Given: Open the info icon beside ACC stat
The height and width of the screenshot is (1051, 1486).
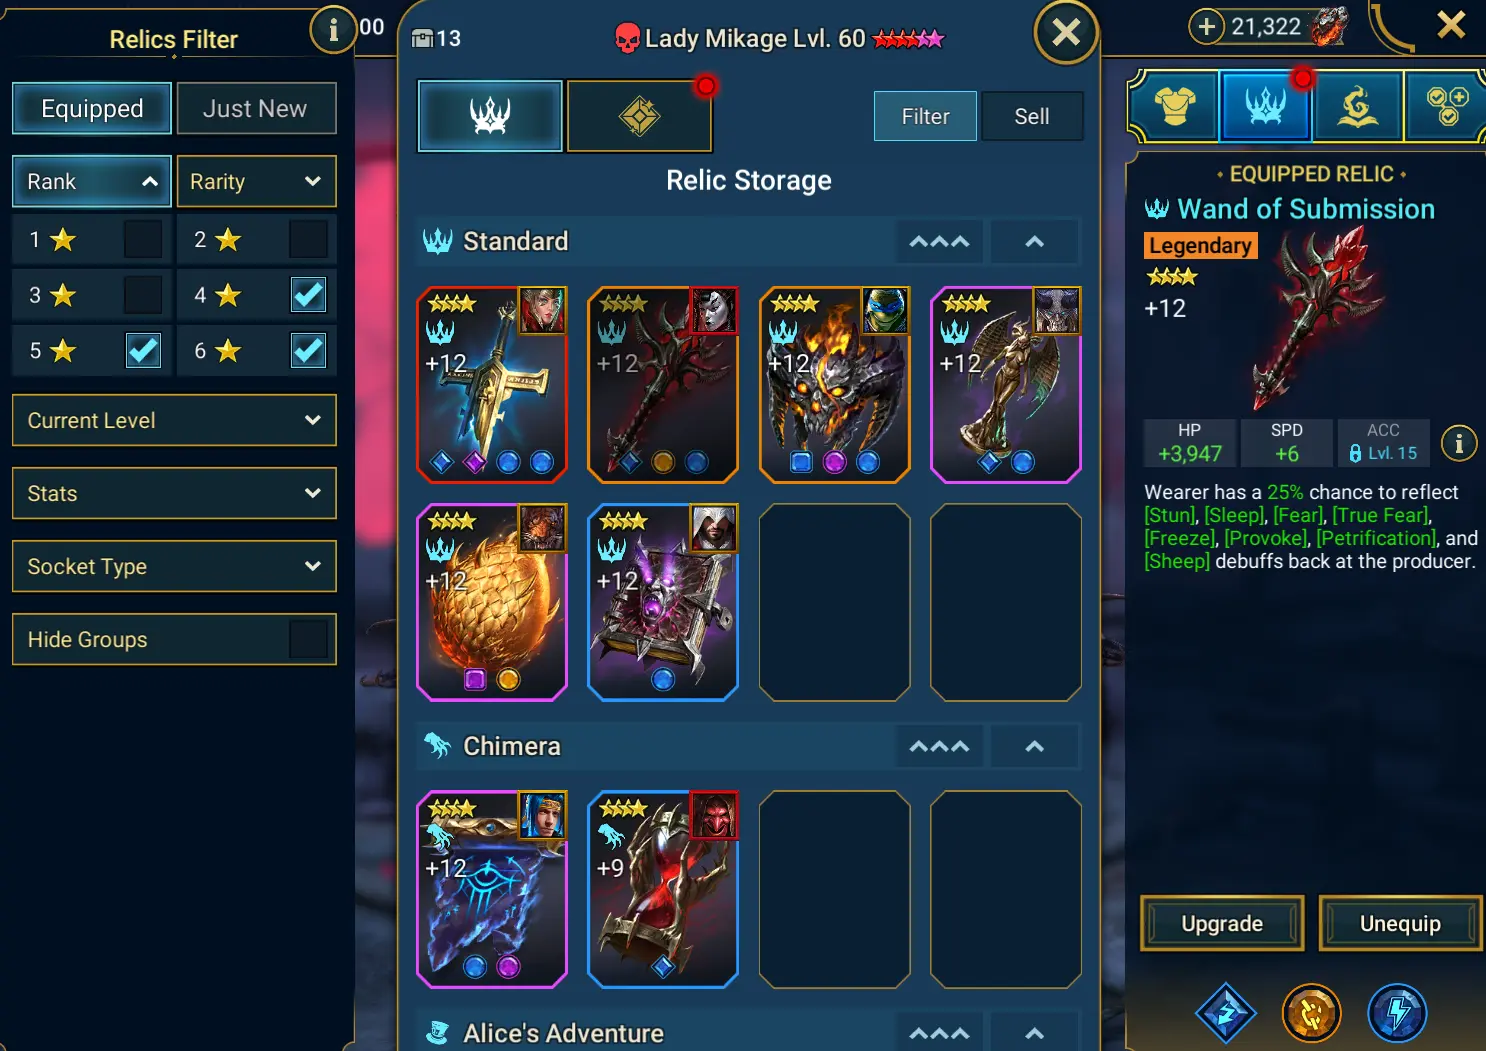Looking at the screenshot, I should pyautogui.click(x=1459, y=443).
